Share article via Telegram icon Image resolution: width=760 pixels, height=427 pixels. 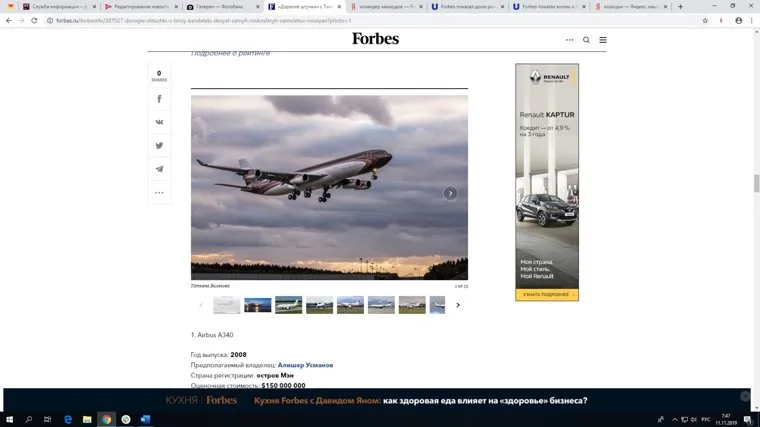click(x=159, y=169)
